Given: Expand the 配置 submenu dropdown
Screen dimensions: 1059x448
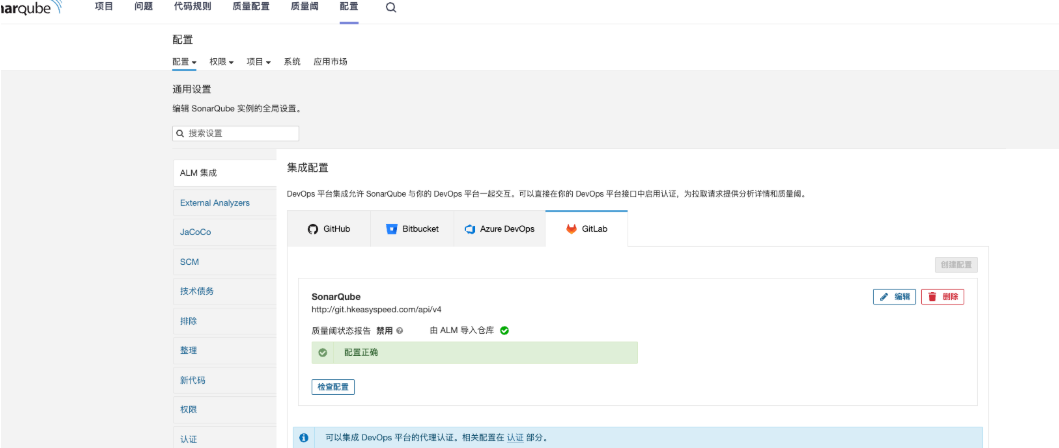Looking at the screenshot, I should 184,61.
